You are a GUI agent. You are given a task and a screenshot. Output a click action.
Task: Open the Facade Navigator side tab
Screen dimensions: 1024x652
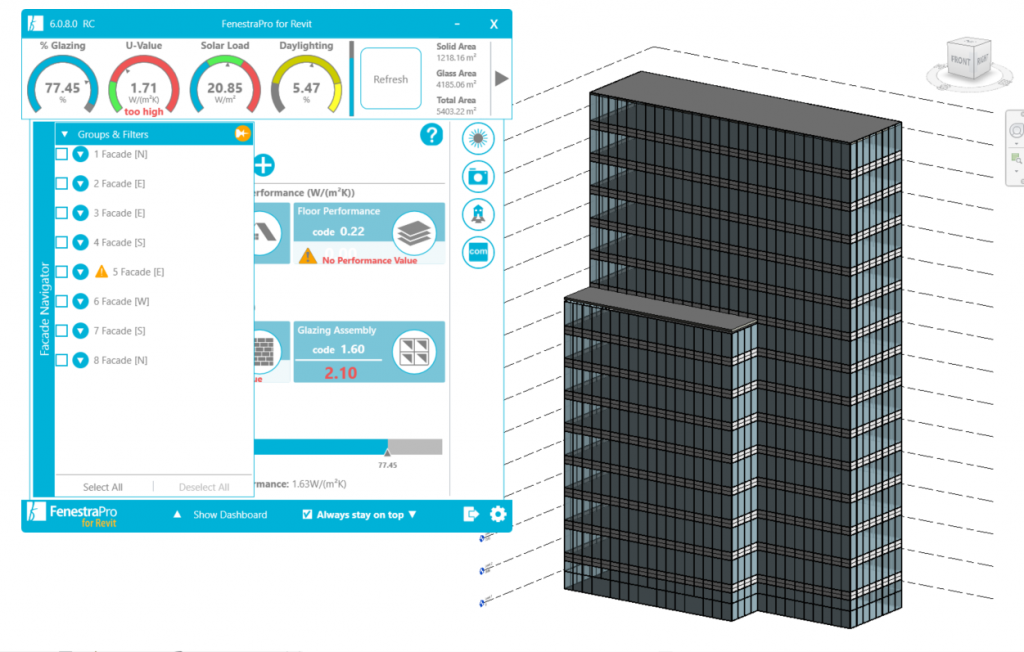pyautogui.click(x=44, y=309)
